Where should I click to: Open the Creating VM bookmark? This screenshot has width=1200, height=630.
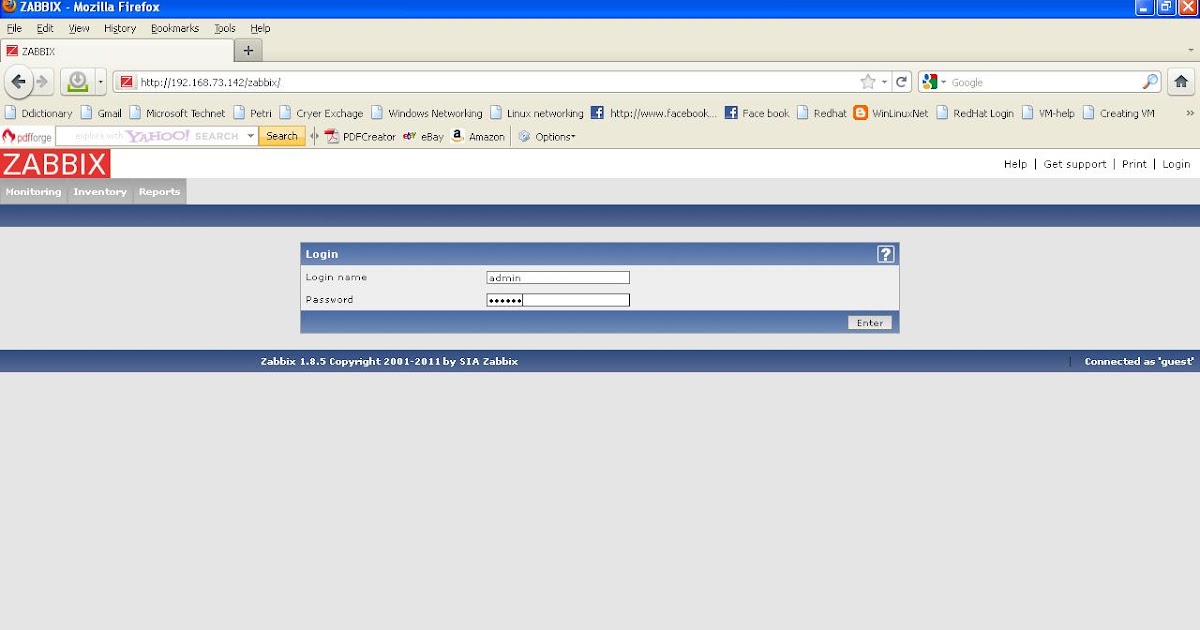pos(1118,113)
